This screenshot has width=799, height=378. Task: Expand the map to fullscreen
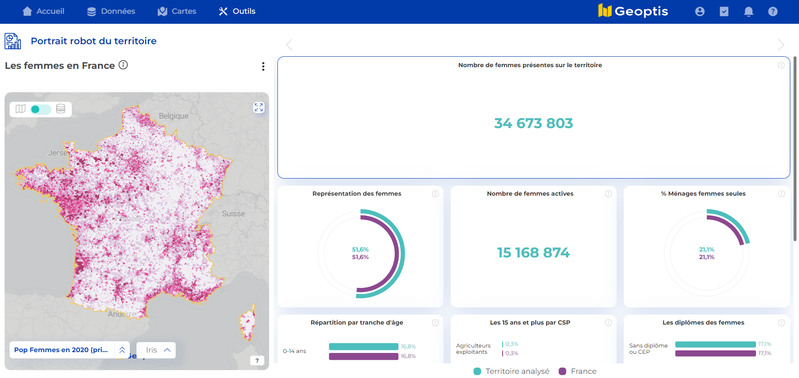258,107
